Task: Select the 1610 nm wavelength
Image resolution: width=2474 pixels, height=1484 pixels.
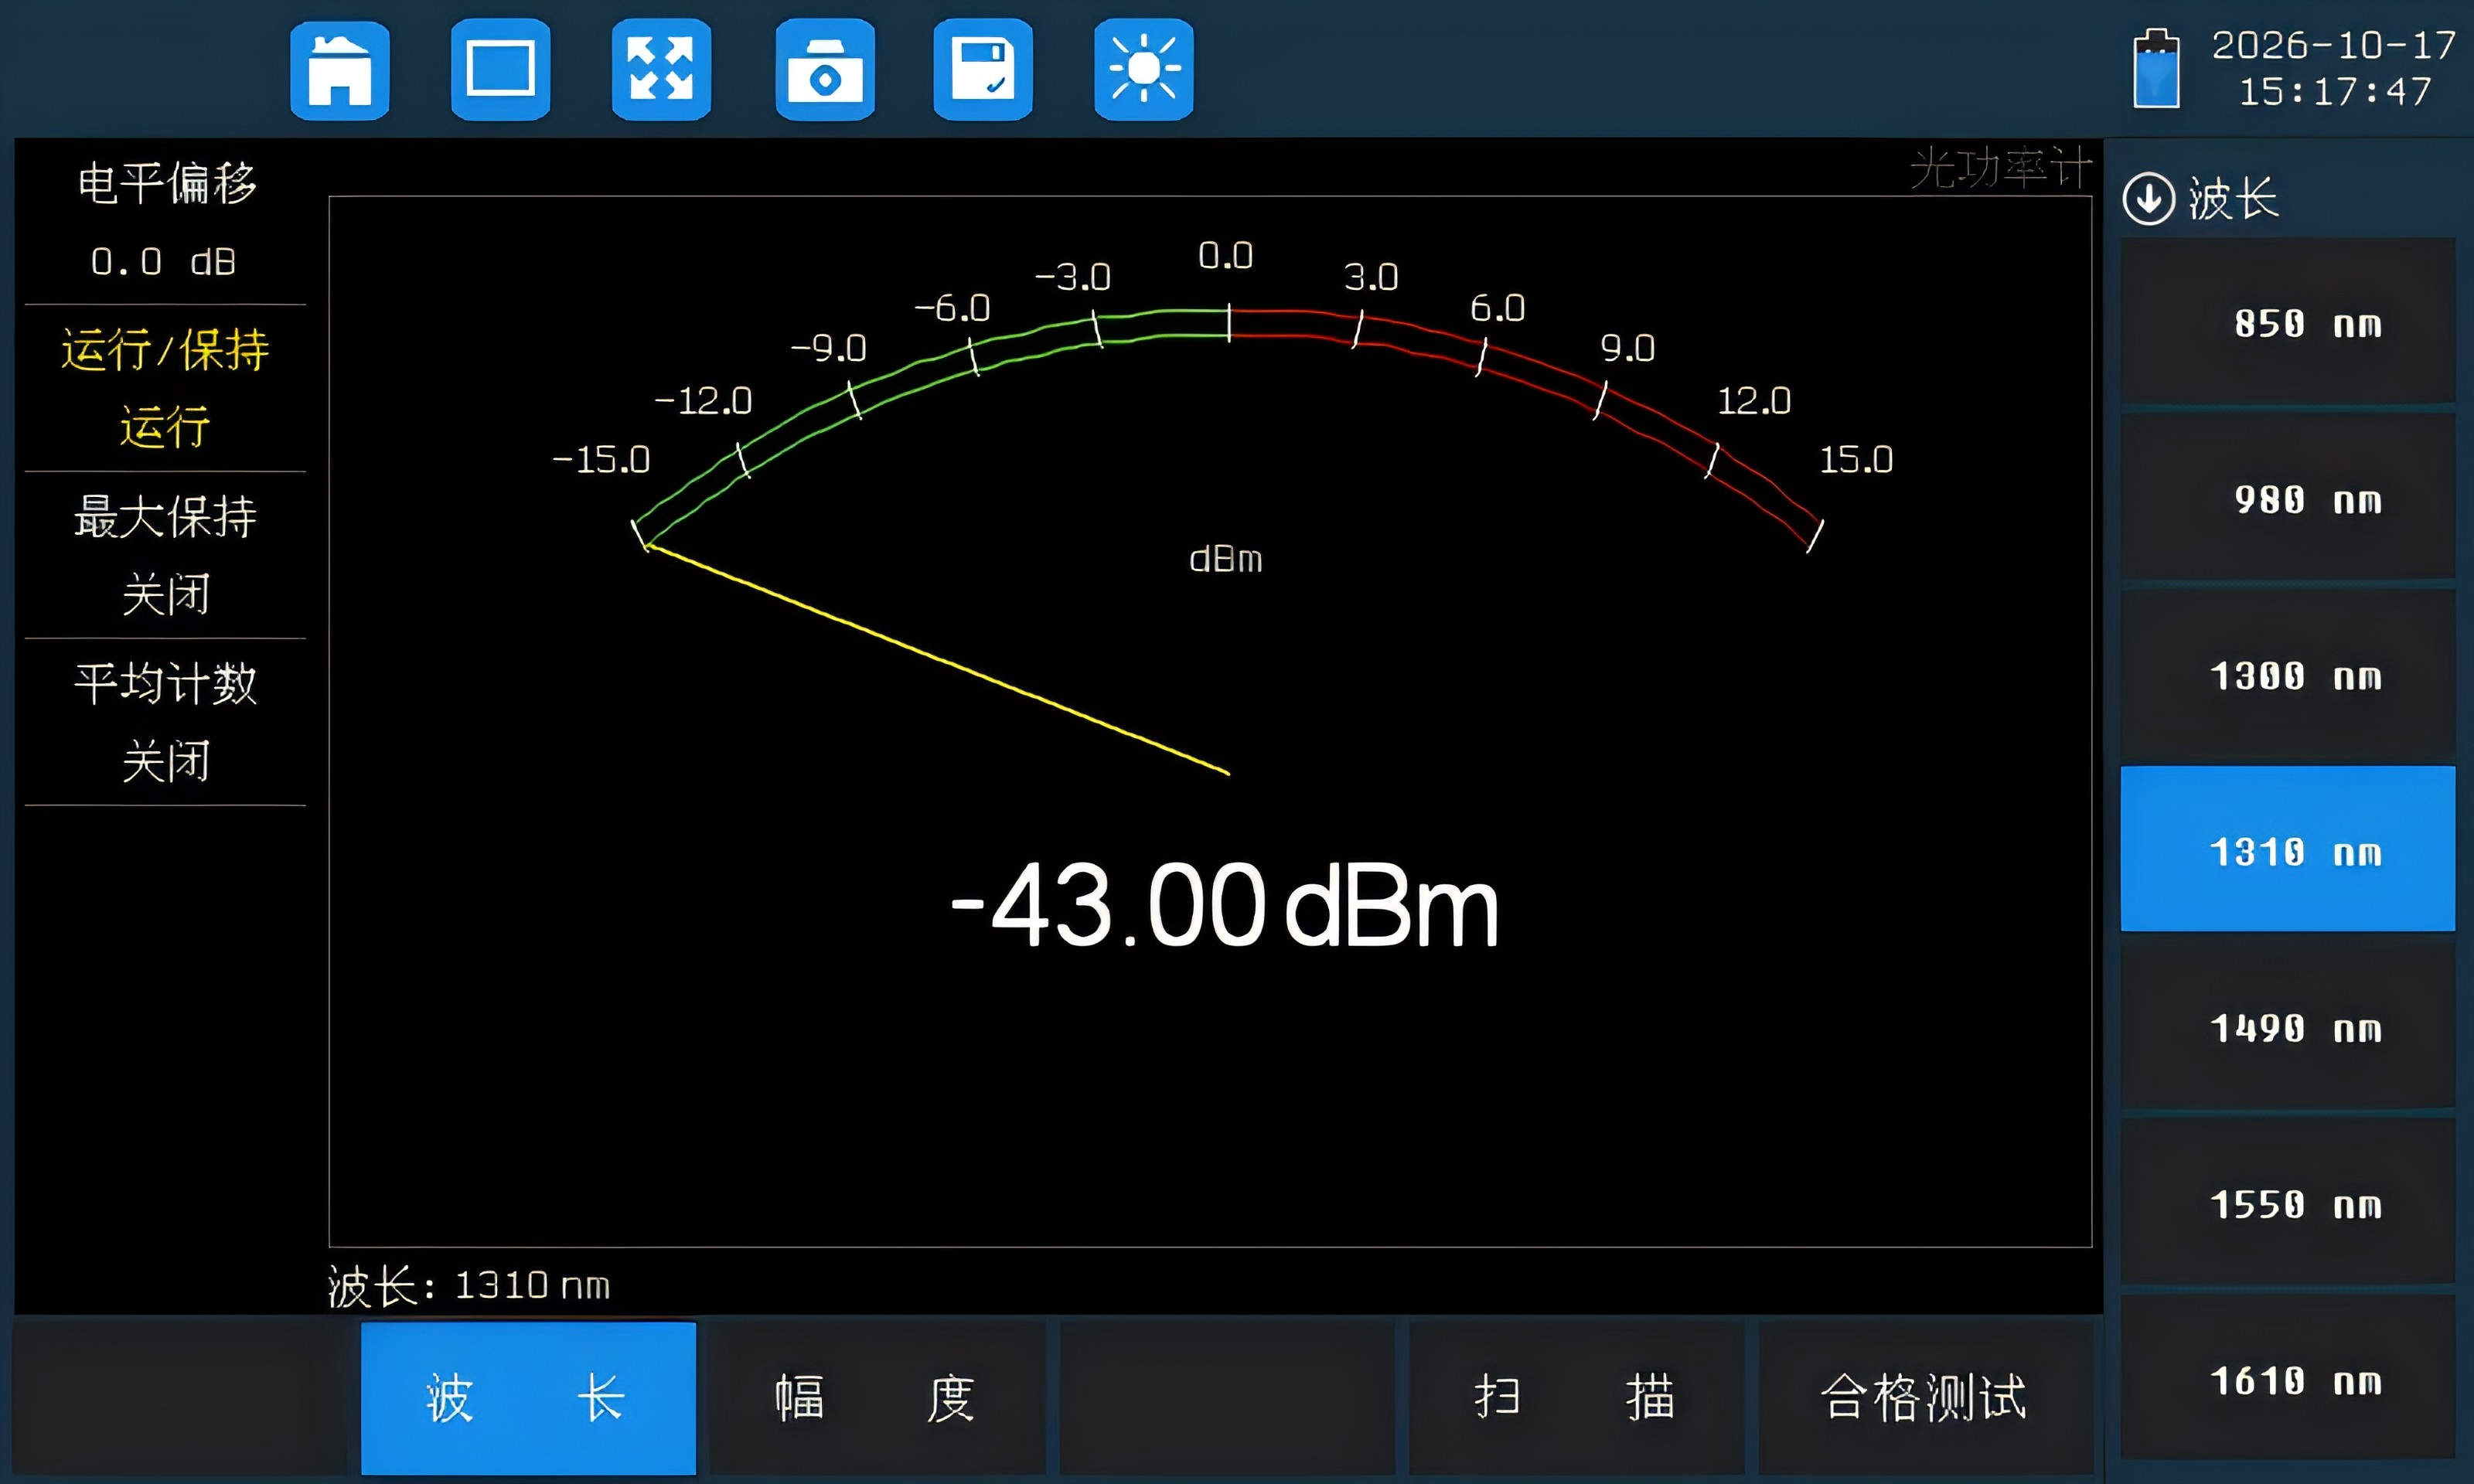Action: pos(2288,1377)
